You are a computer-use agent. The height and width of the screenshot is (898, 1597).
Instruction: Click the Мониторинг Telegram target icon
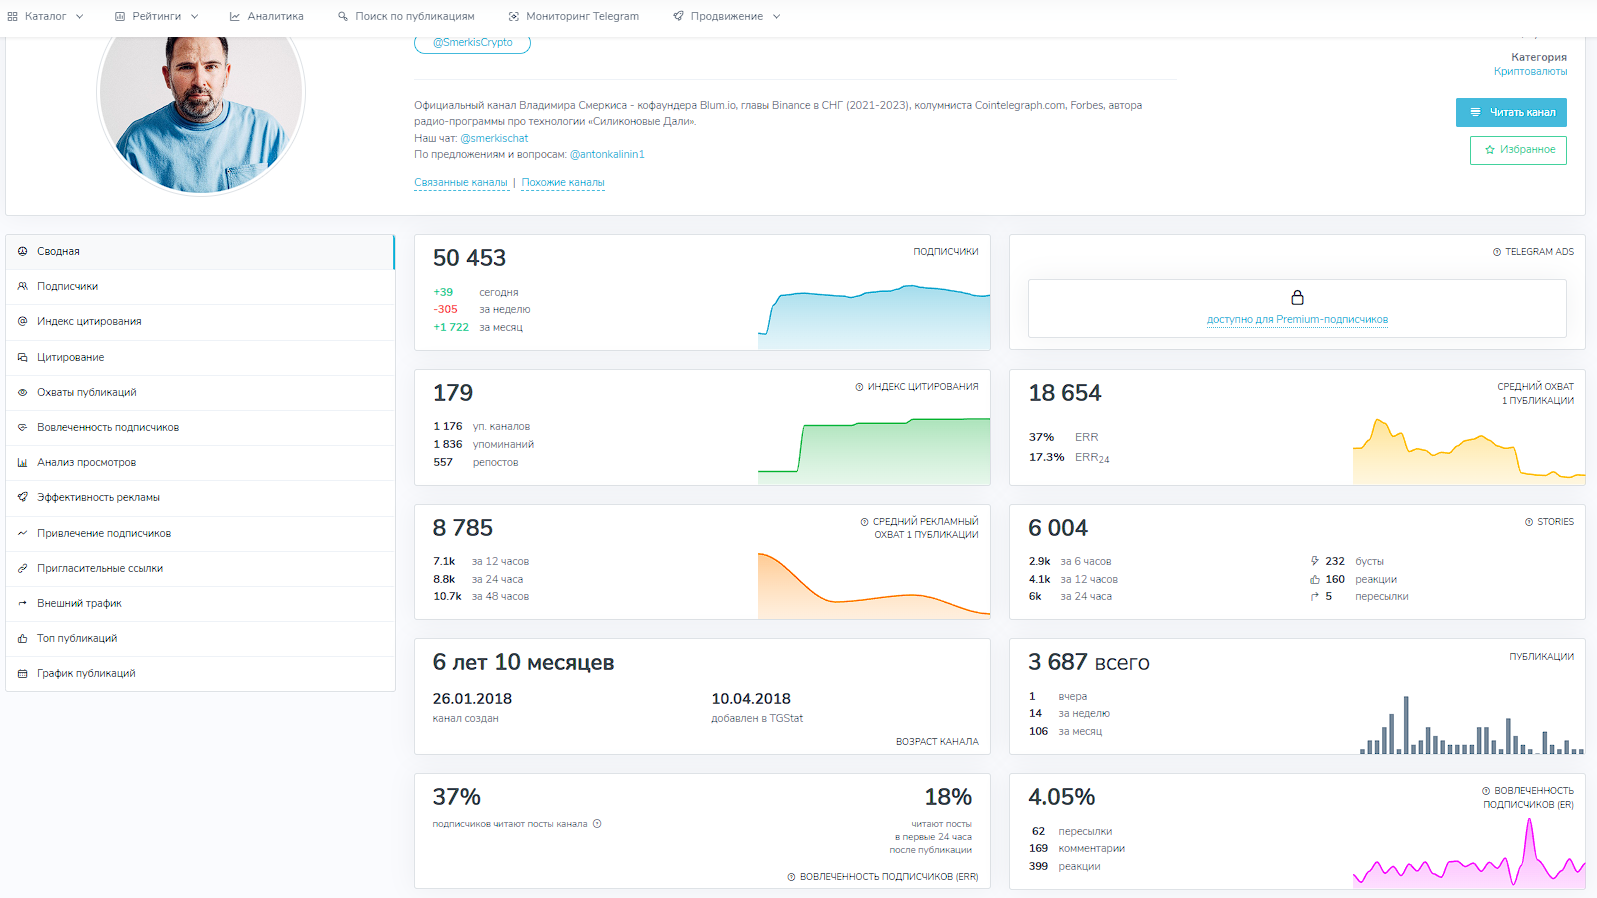click(514, 16)
